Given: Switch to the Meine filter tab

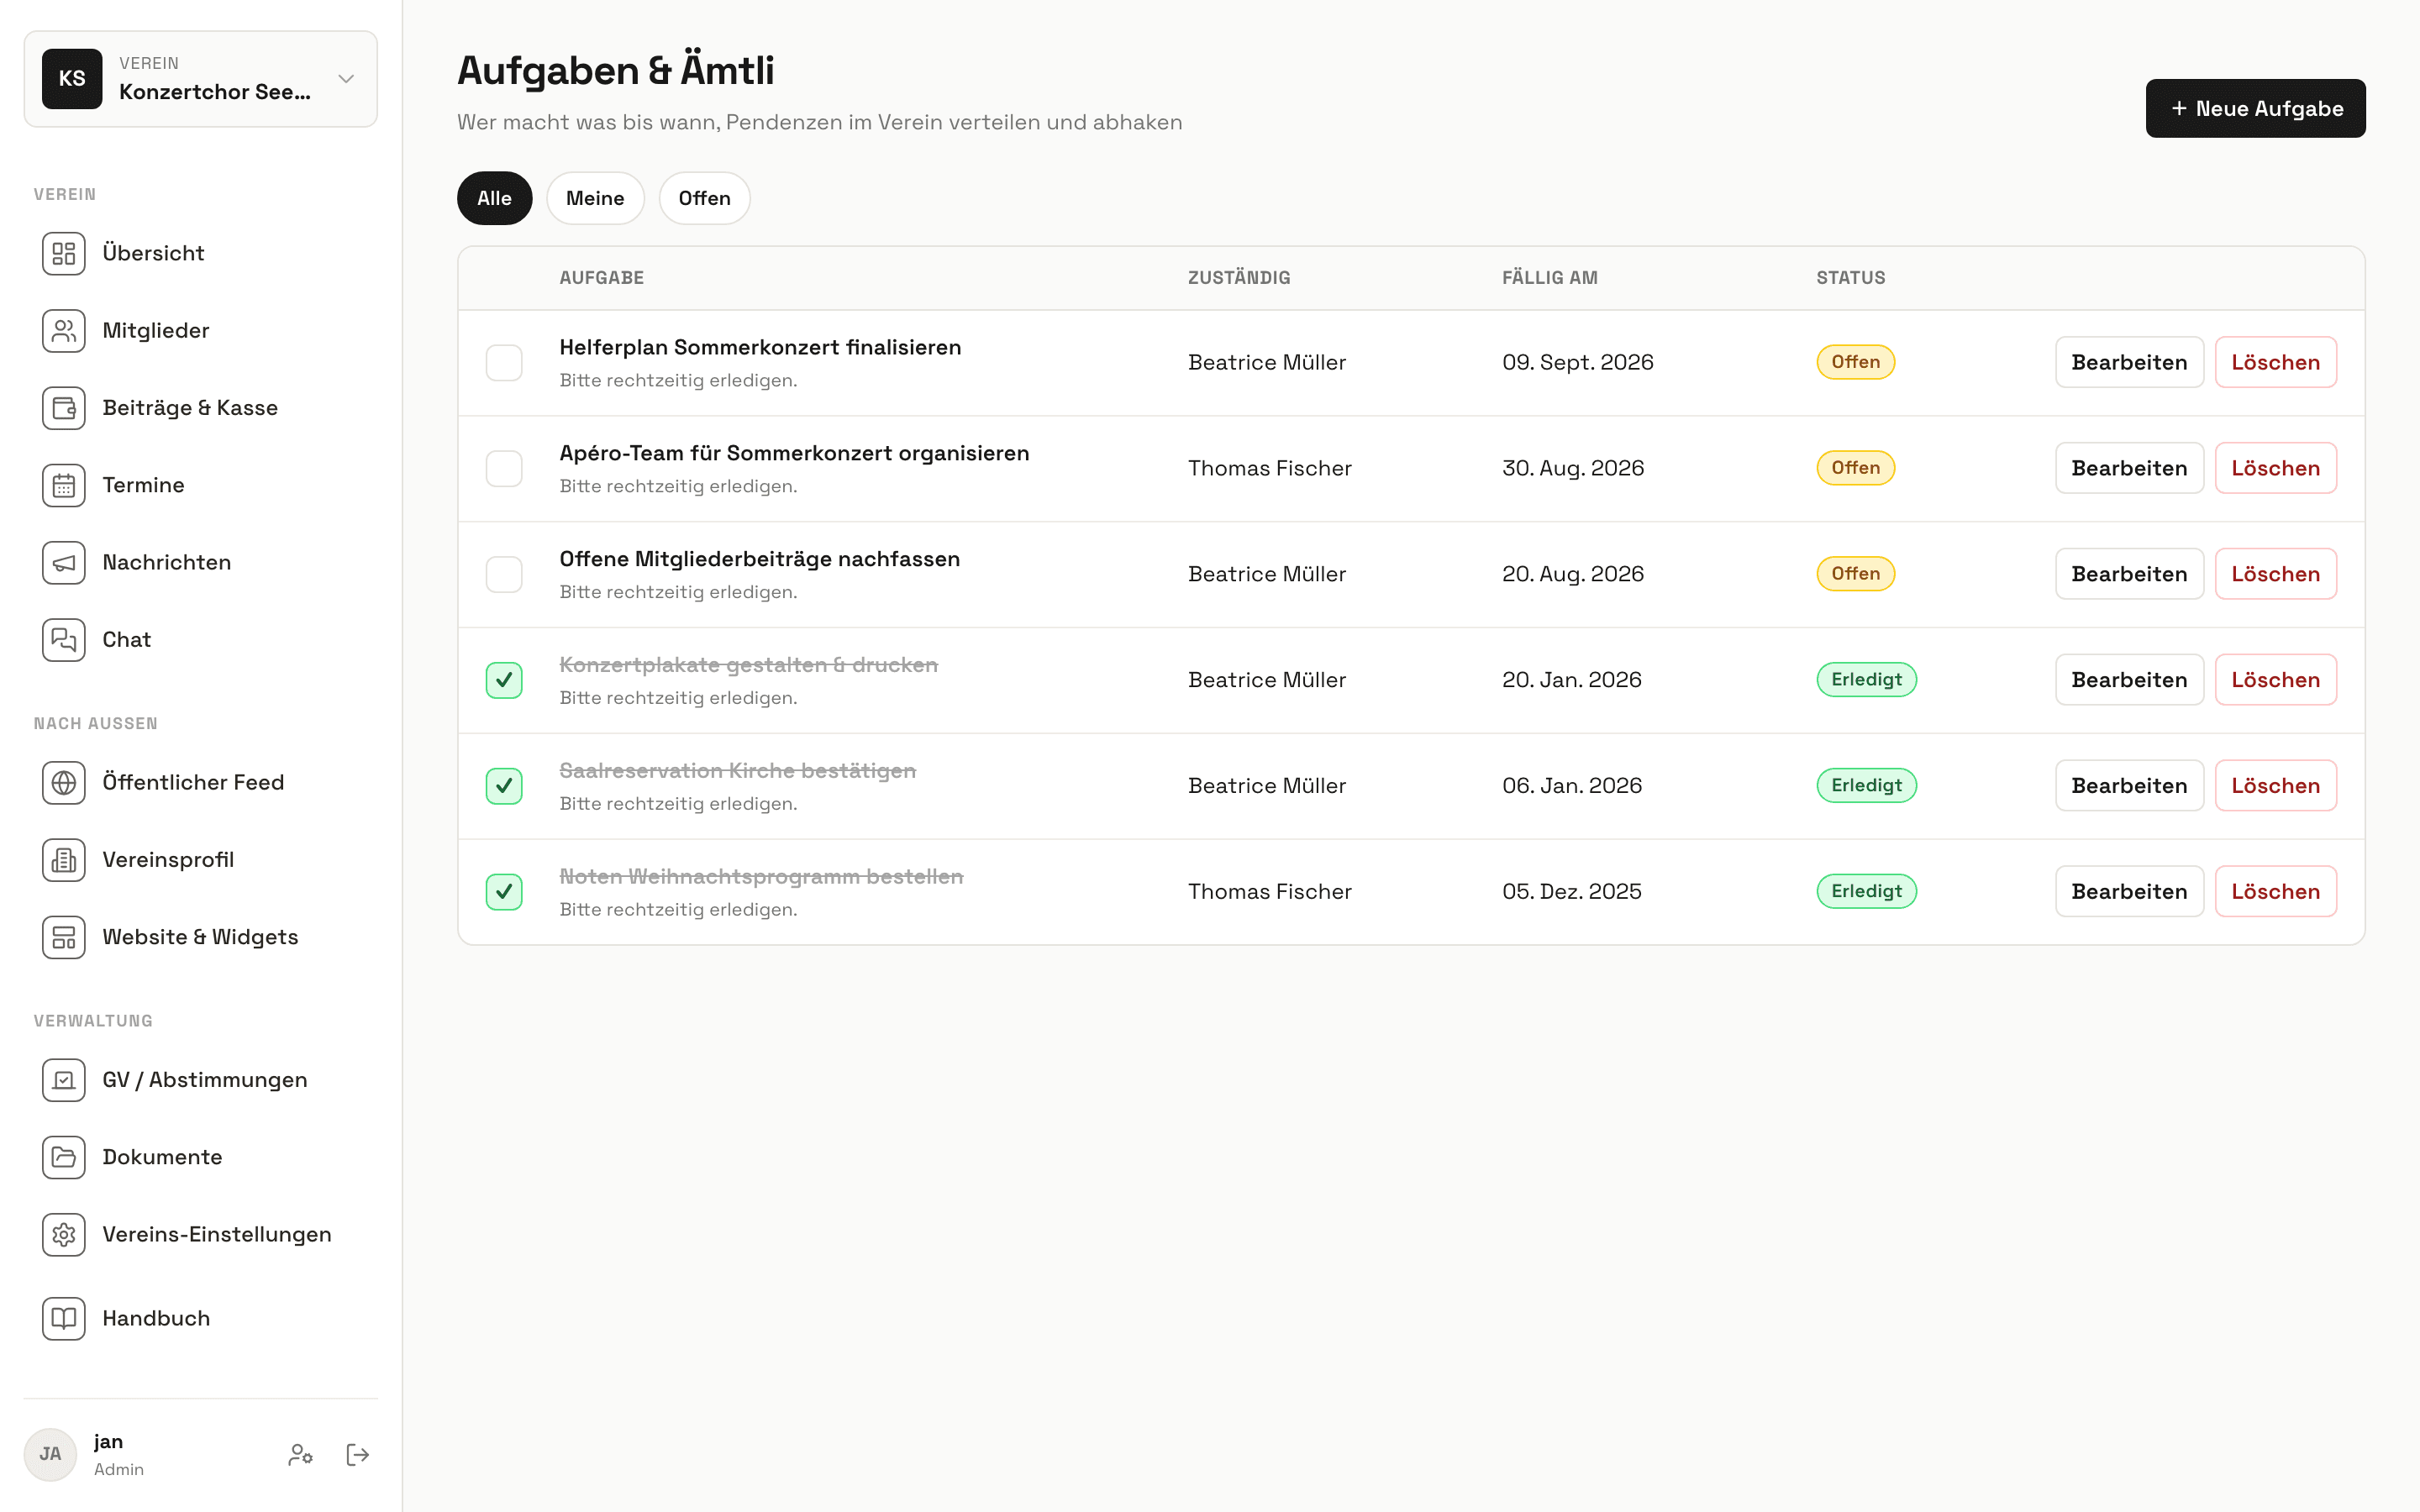Looking at the screenshot, I should click(595, 198).
